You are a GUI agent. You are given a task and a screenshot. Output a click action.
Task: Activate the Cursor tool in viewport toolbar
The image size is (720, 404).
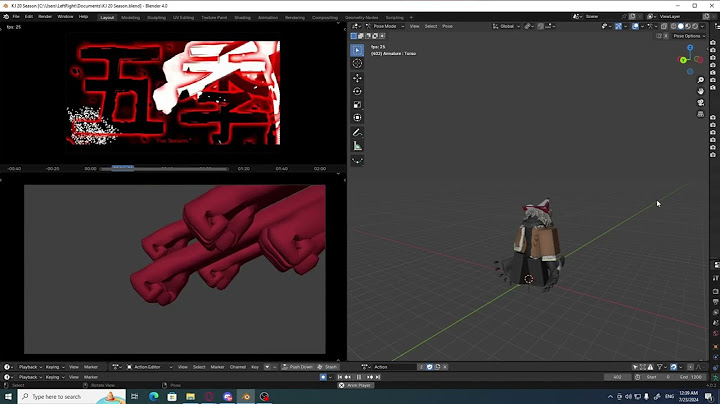pyautogui.click(x=357, y=63)
